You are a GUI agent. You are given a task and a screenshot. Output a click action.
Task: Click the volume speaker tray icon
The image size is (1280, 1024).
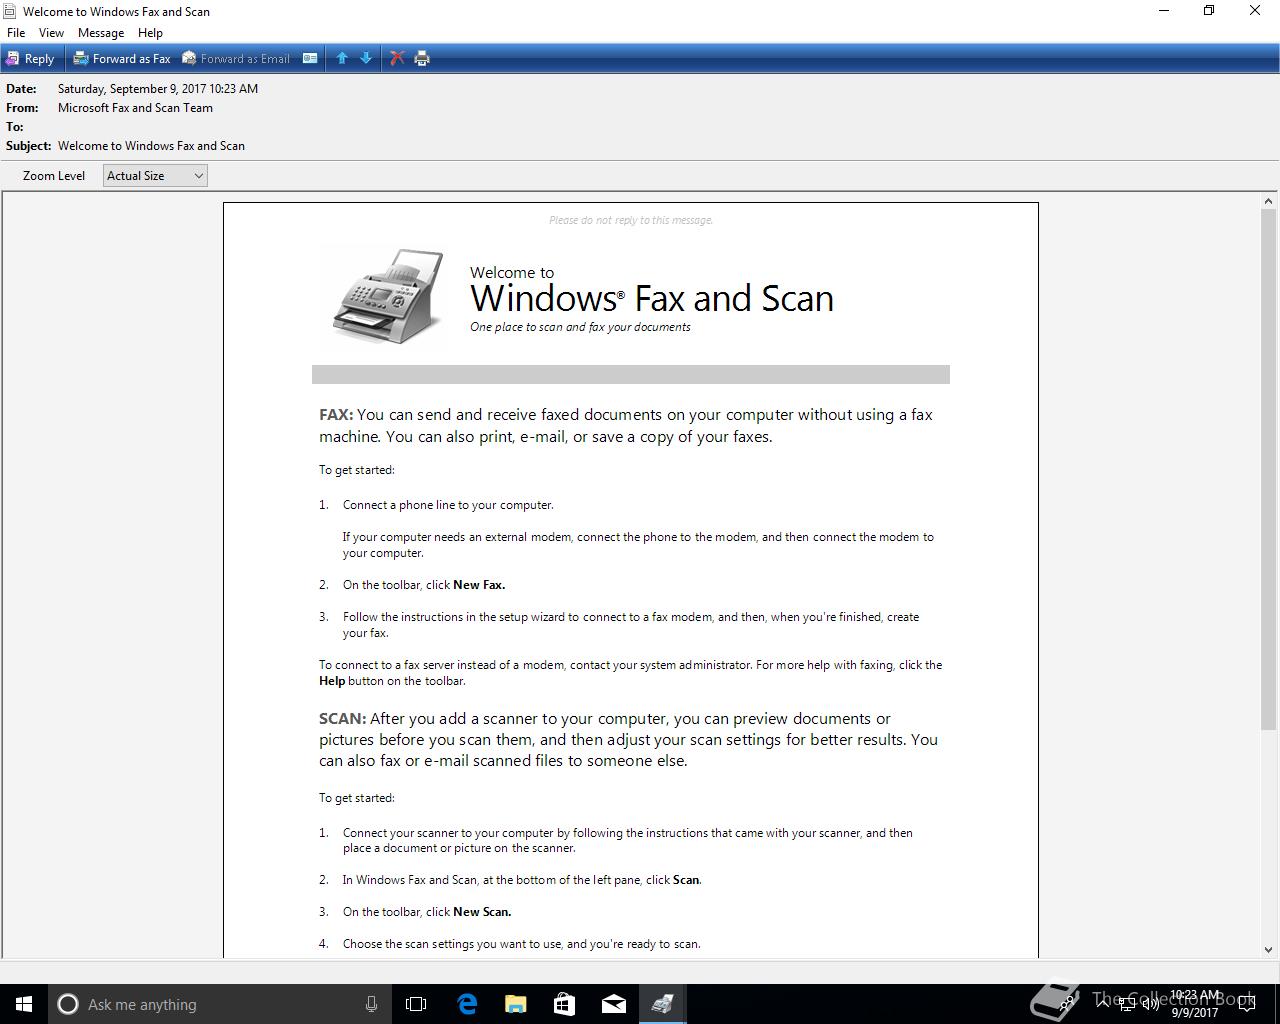1150,1004
